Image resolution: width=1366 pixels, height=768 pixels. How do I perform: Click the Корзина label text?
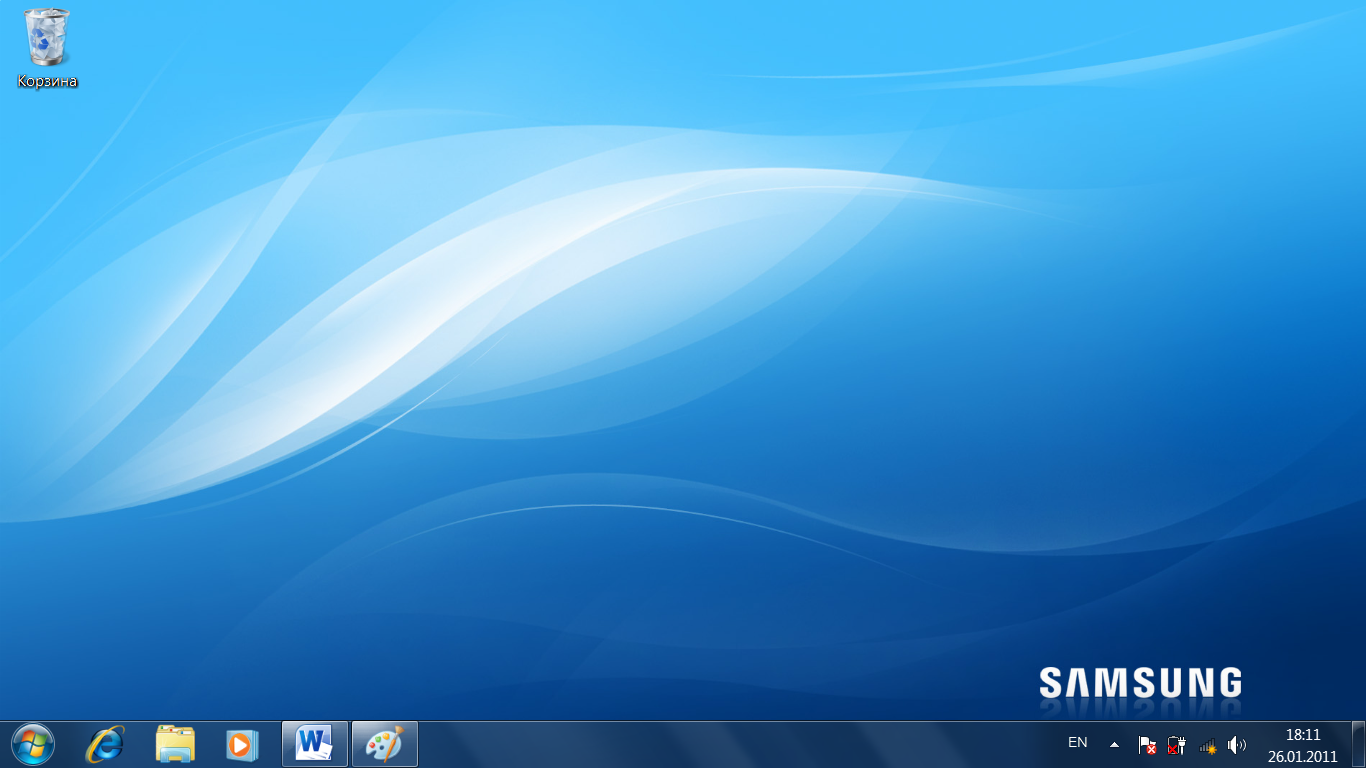(47, 81)
